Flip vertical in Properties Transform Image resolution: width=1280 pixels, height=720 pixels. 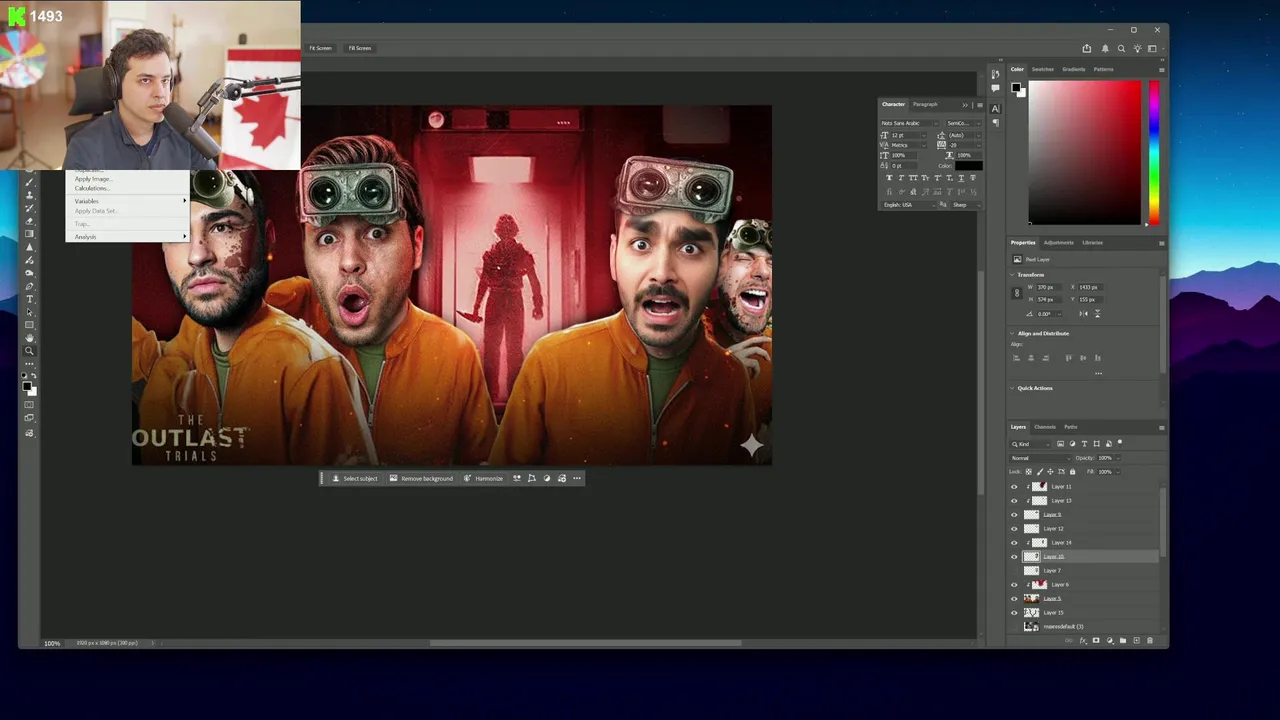pos(1097,314)
